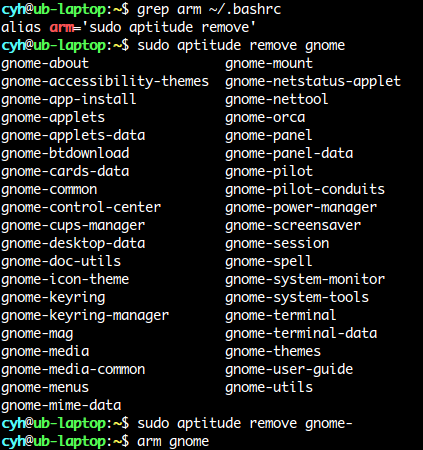423x450 pixels.
Task: Click gnome-accessibility-themes in the list
Action: [x=105, y=82]
